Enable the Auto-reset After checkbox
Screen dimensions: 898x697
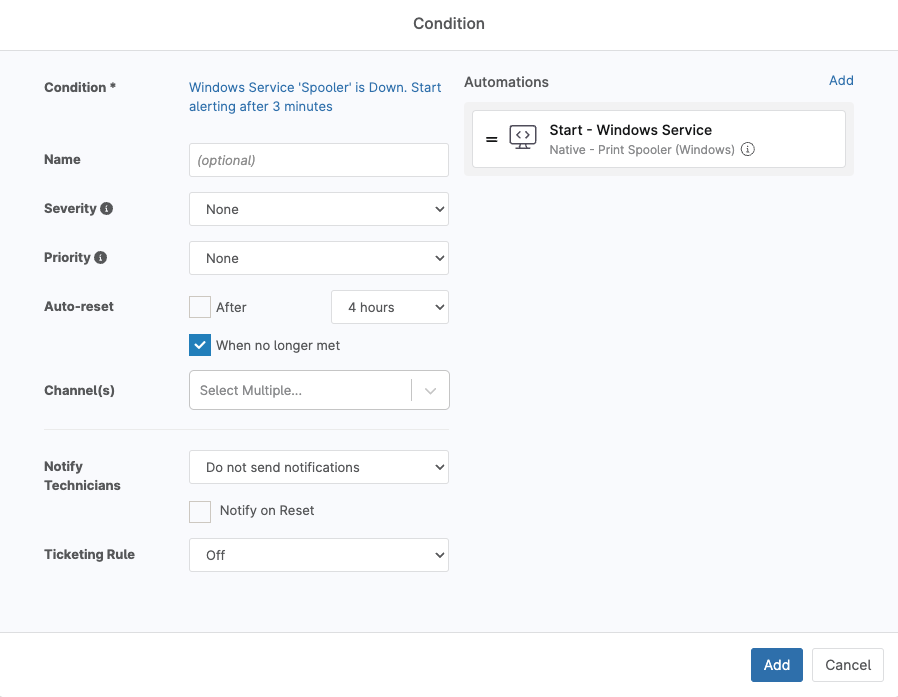click(x=200, y=307)
